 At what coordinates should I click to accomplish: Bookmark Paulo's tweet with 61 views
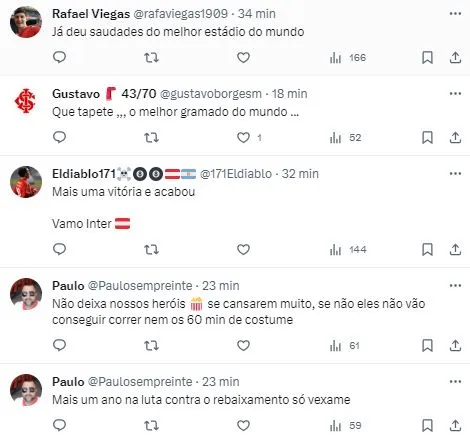pyautogui.click(x=427, y=345)
